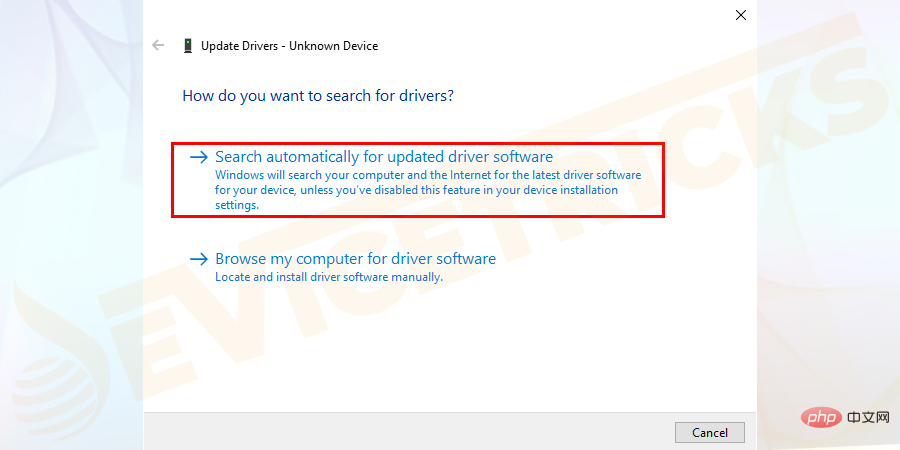The width and height of the screenshot is (900, 450).
Task: Click the arrow icon beside Browse my computer
Action: click(x=199, y=259)
